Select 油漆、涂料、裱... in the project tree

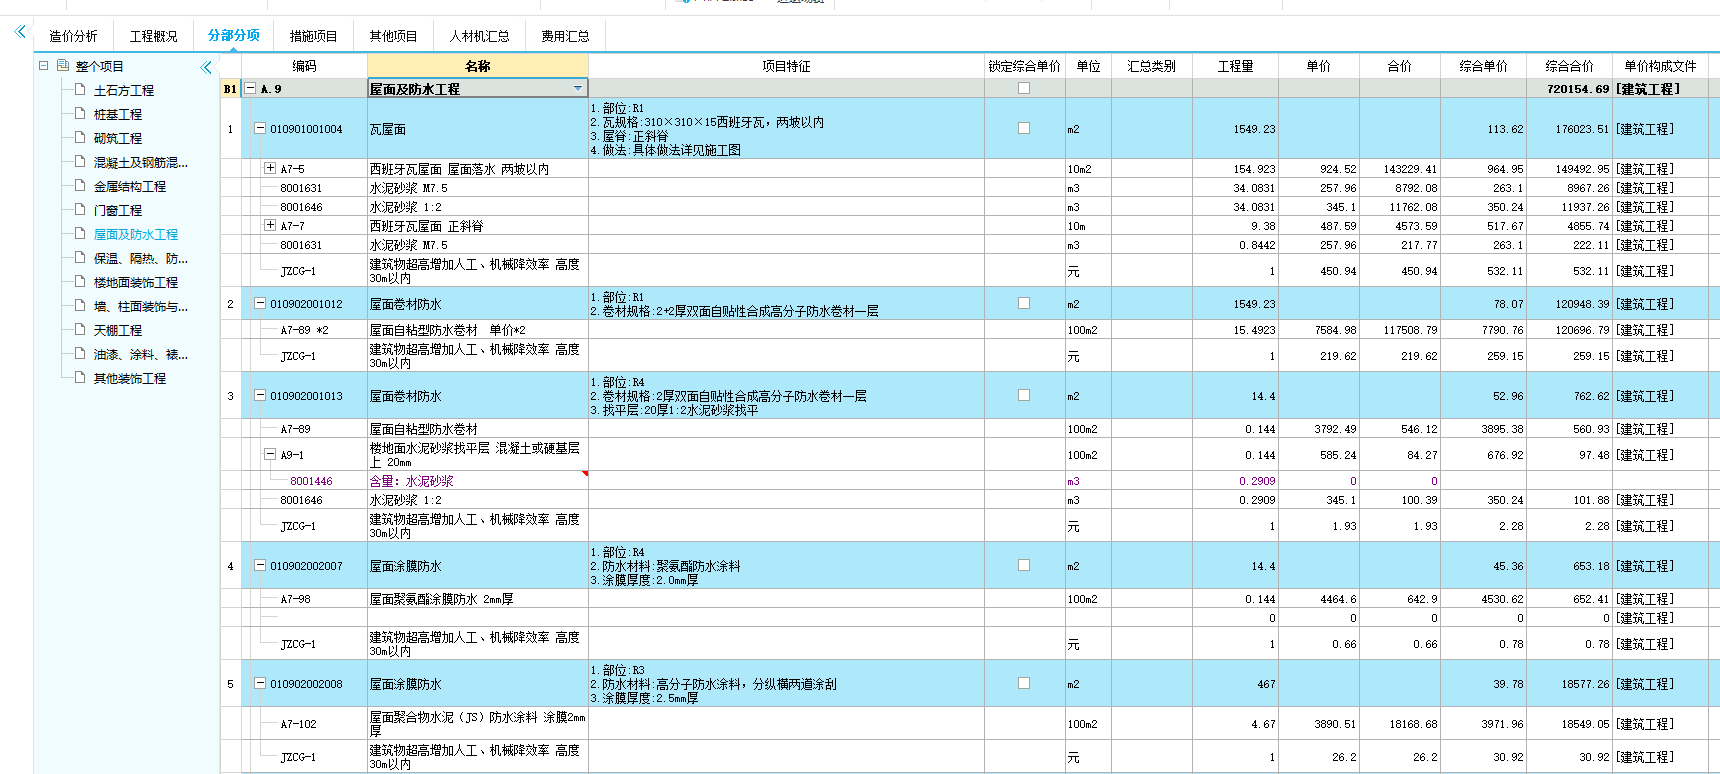[141, 354]
